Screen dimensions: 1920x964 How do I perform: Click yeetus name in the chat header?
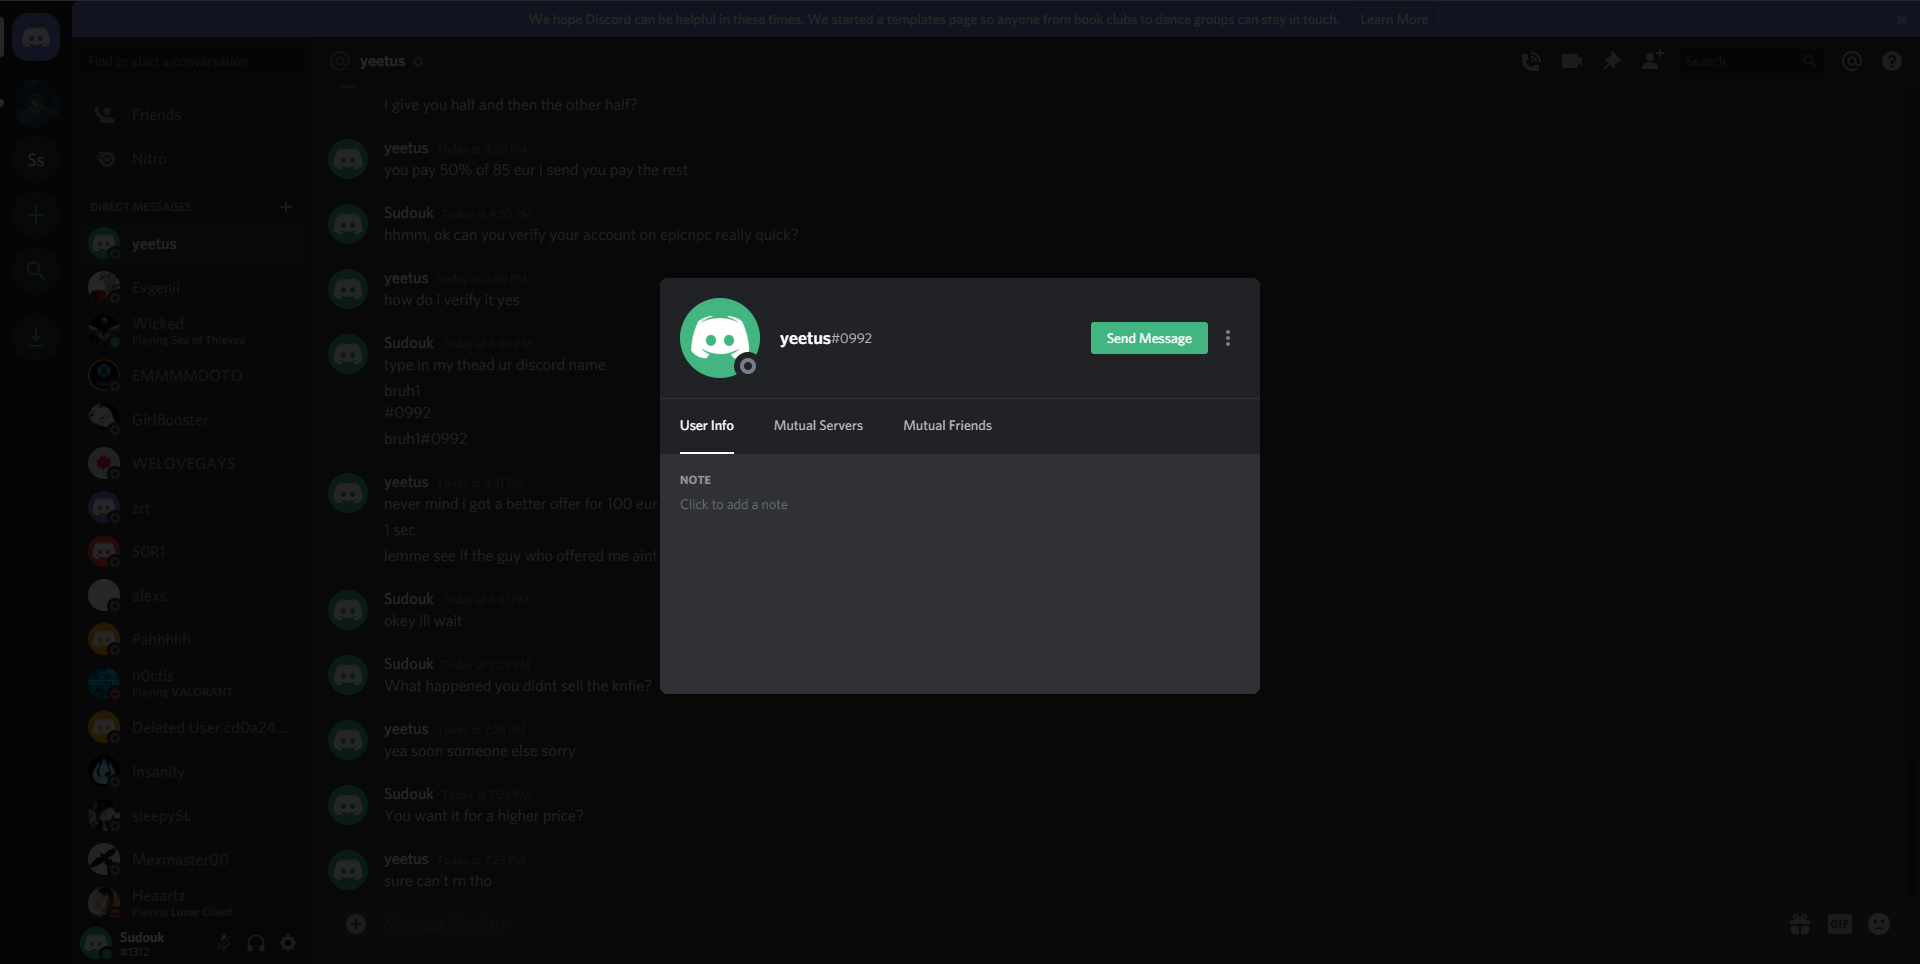pos(382,61)
